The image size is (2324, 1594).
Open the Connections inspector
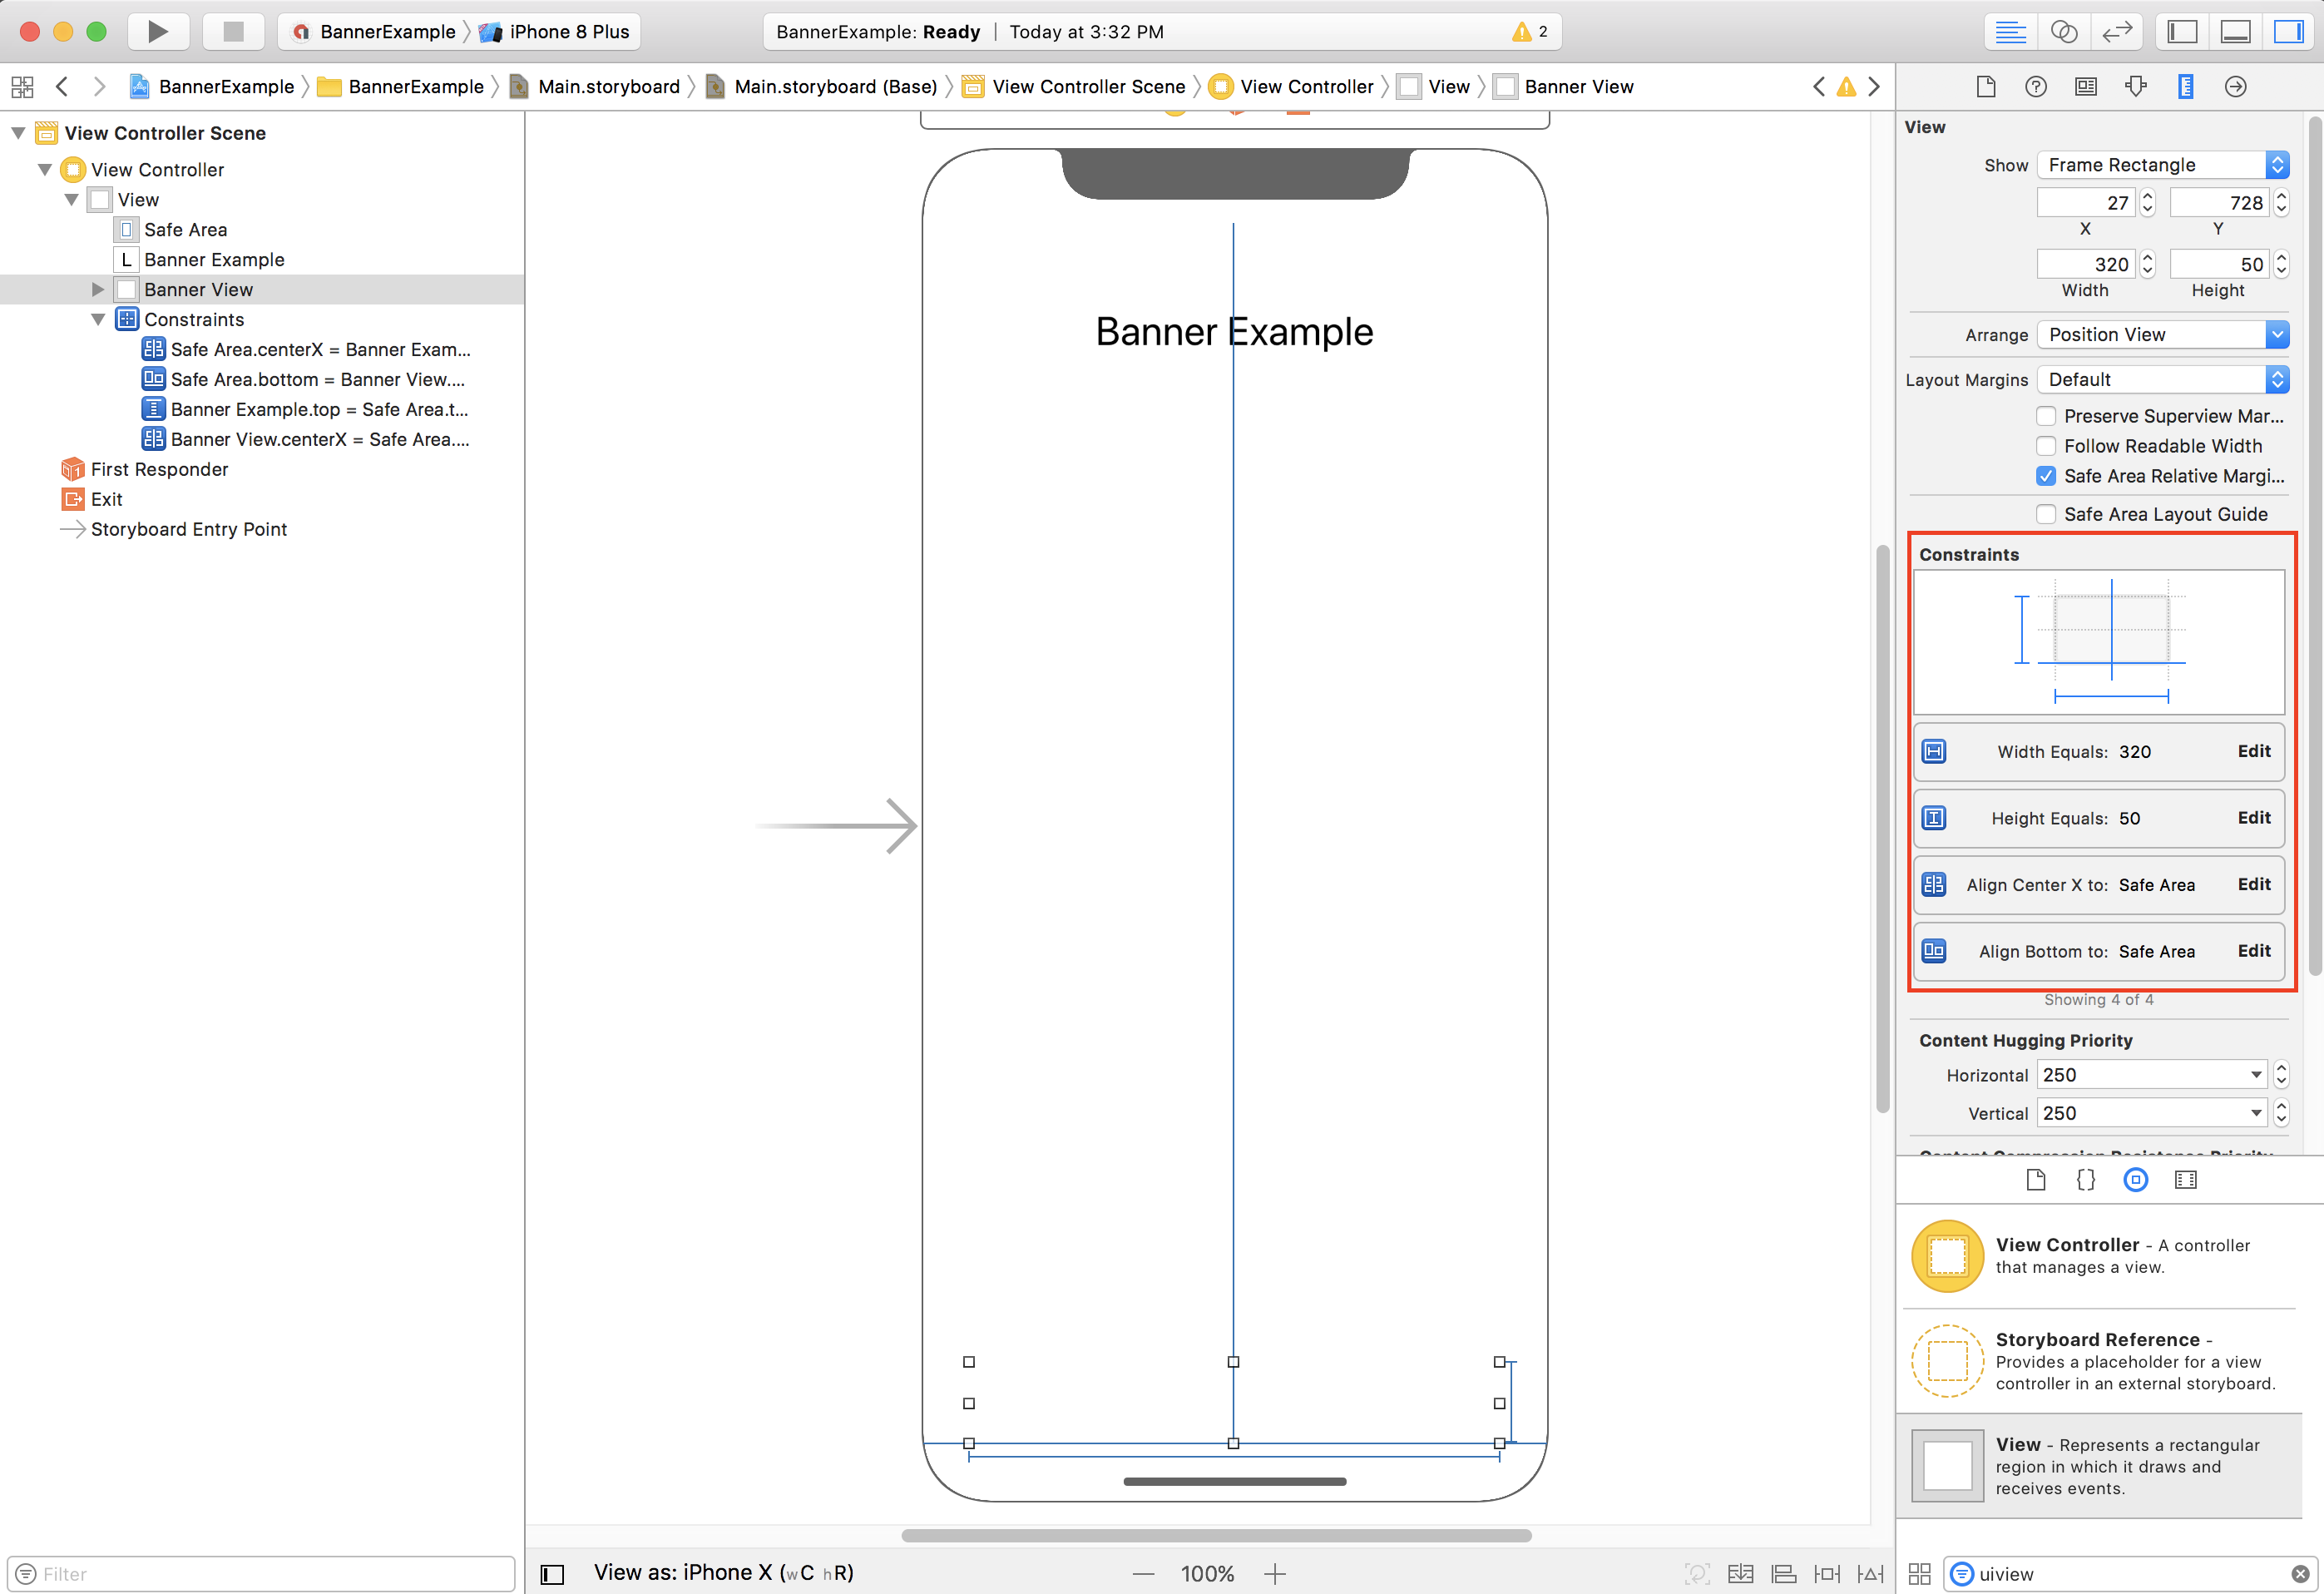pos(2235,87)
